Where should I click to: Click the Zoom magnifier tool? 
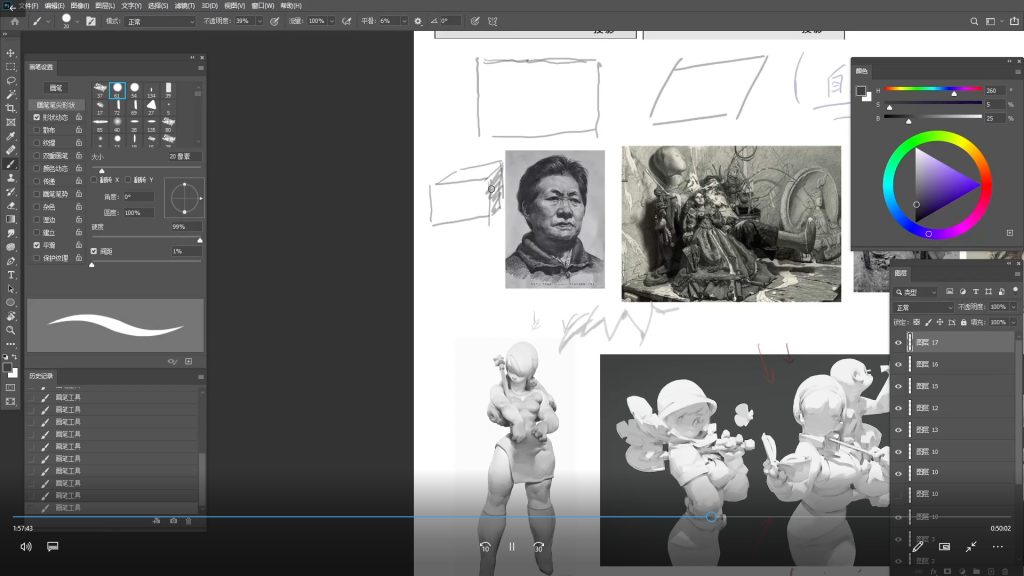11,329
